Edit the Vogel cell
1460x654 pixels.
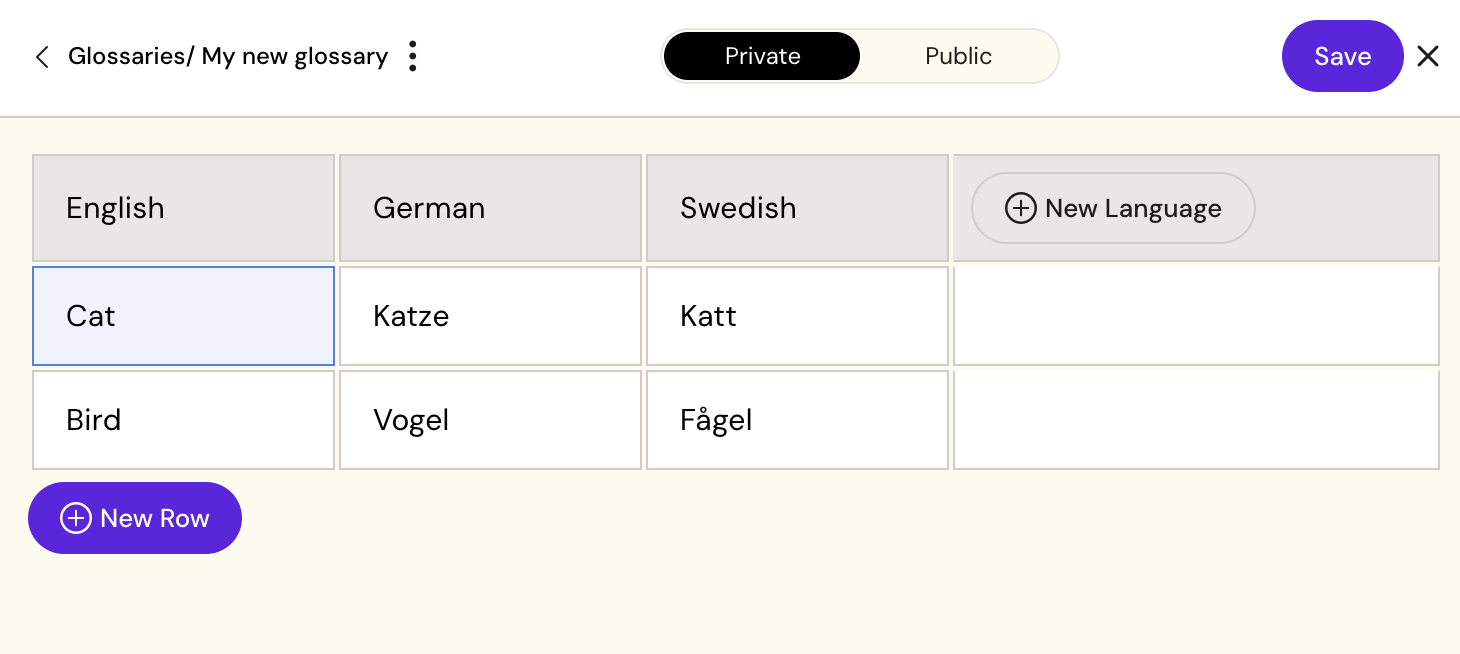click(x=490, y=420)
